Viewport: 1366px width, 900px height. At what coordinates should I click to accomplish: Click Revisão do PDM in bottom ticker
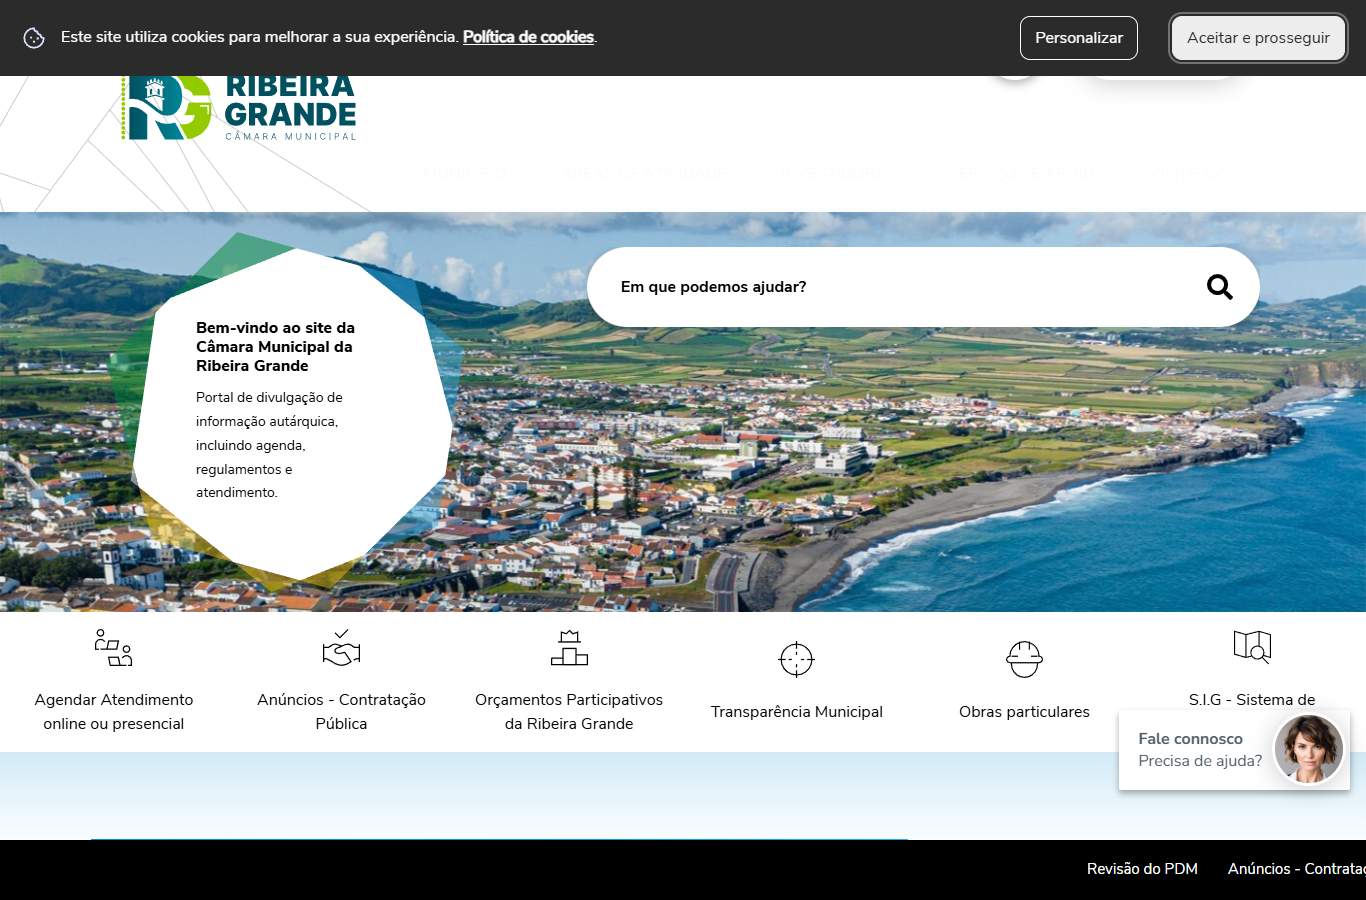coord(1142,869)
